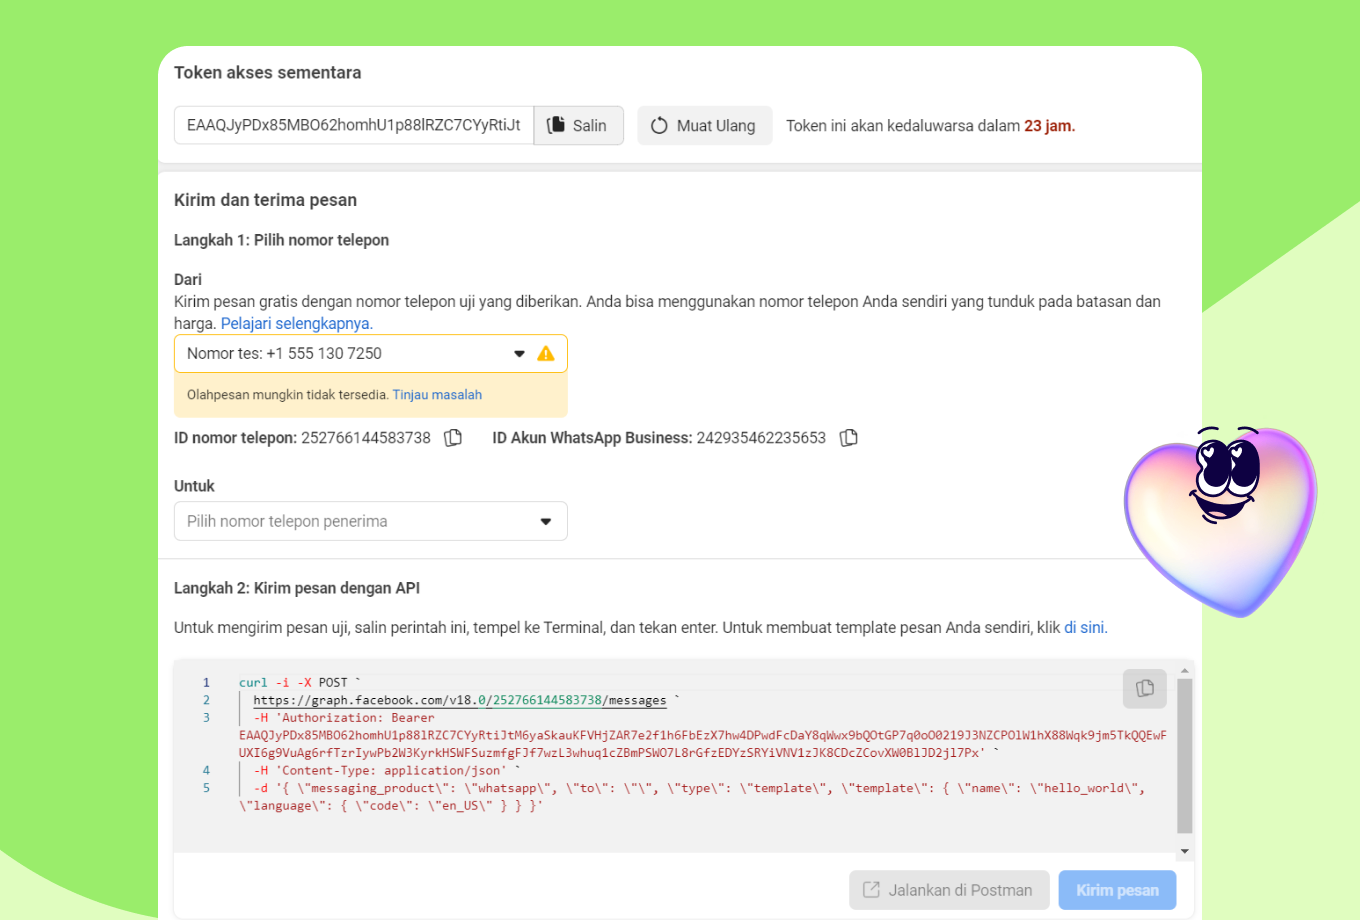Click the messaging_product JSON data line
This screenshot has width=1360, height=920.
[692, 797]
